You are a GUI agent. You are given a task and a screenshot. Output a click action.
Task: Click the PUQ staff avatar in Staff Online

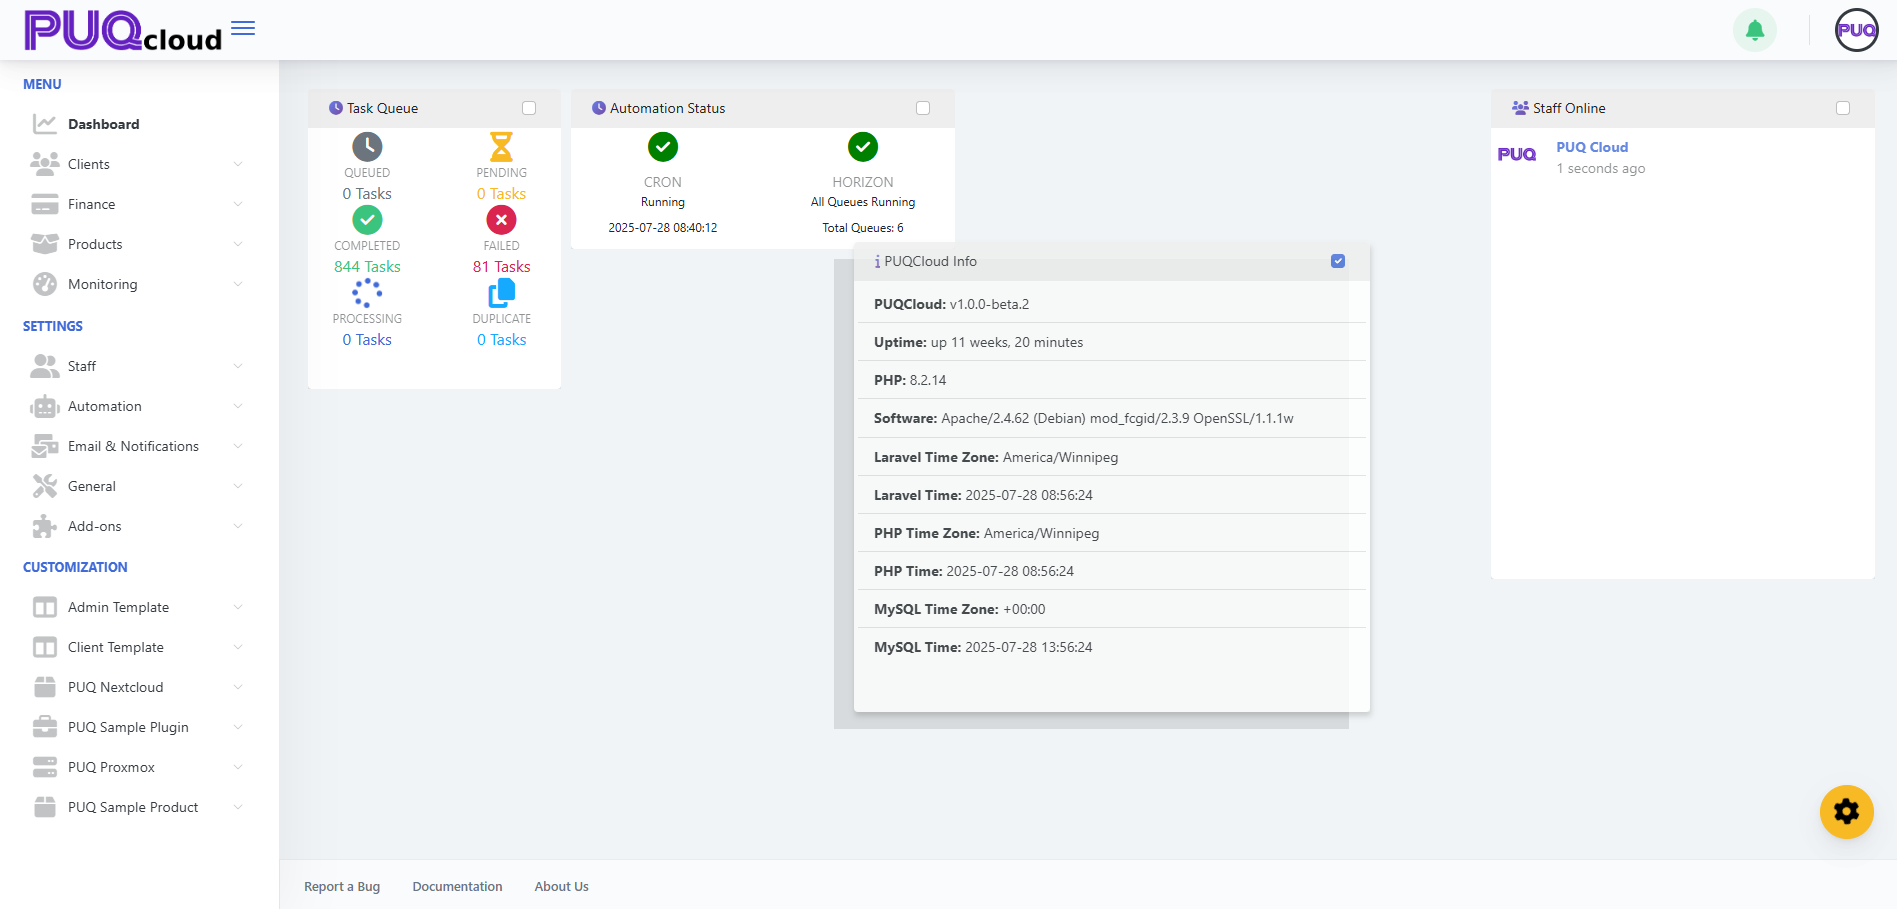(1517, 154)
